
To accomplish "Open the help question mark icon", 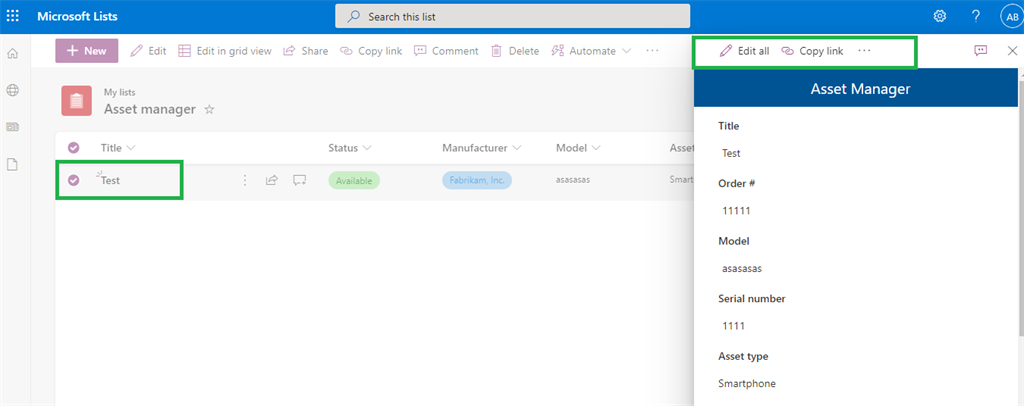I will [976, 16].
